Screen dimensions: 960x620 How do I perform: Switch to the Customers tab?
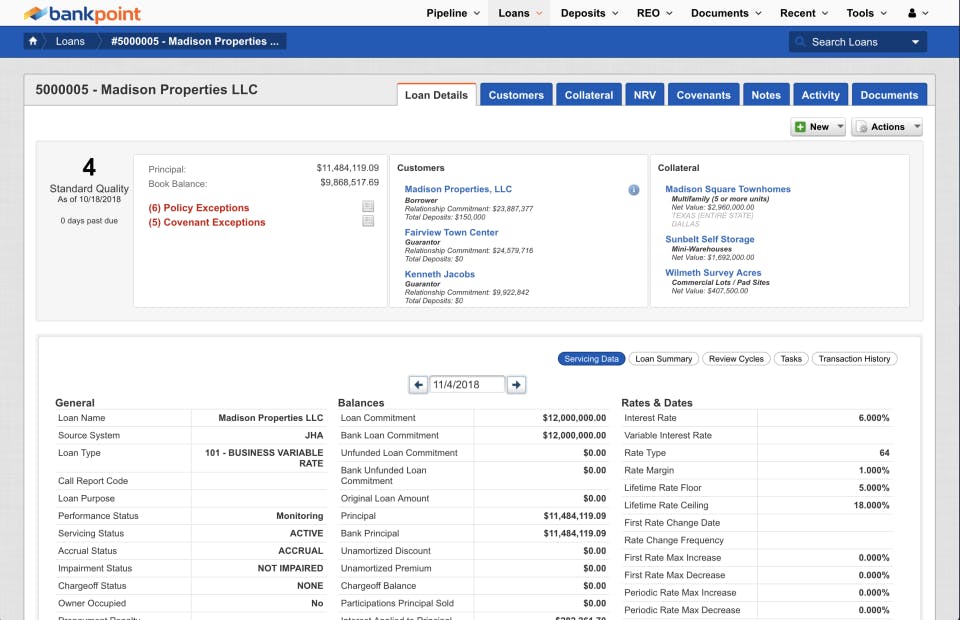pos(516,95)
